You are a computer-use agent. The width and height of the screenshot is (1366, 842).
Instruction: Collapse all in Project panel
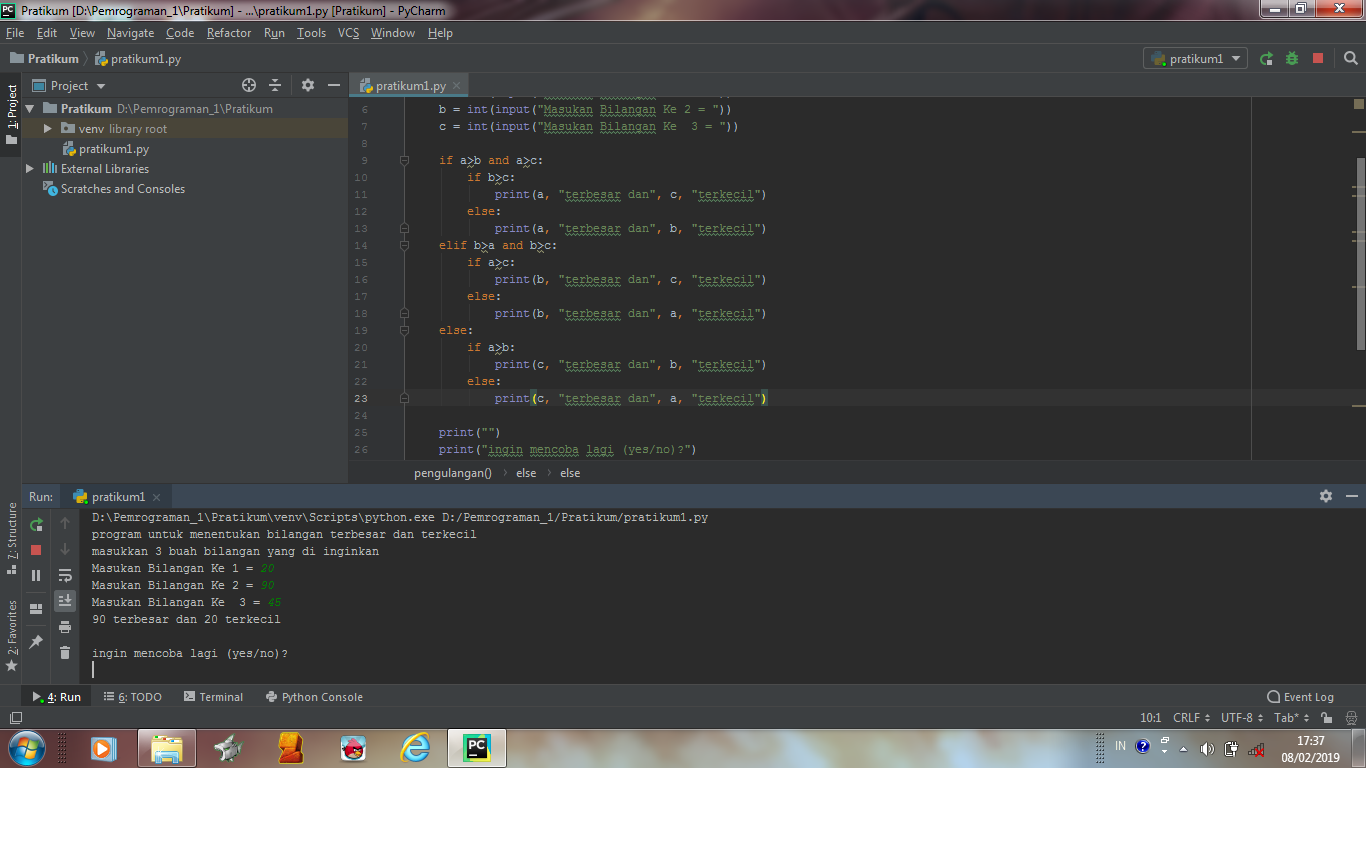pos(275,86)
